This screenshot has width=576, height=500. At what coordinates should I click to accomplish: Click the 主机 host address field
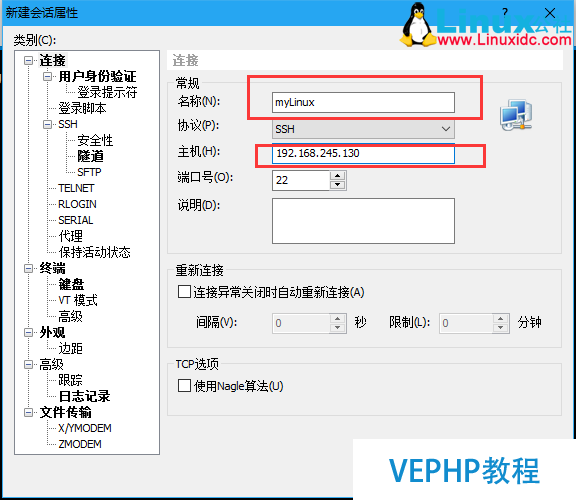[363, 154]
